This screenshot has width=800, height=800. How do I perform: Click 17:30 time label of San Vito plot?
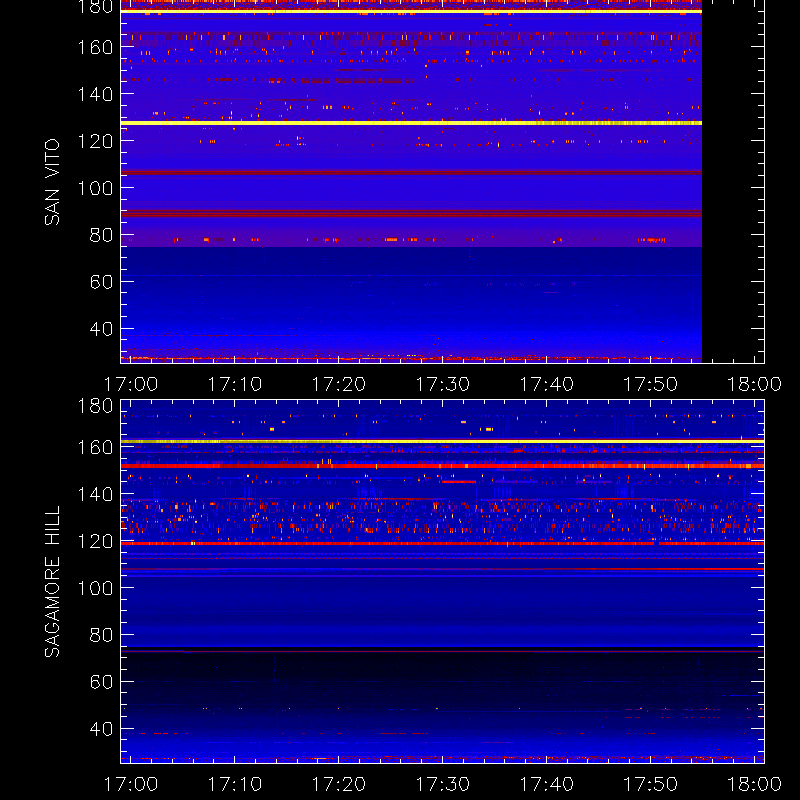coord(443,384)
